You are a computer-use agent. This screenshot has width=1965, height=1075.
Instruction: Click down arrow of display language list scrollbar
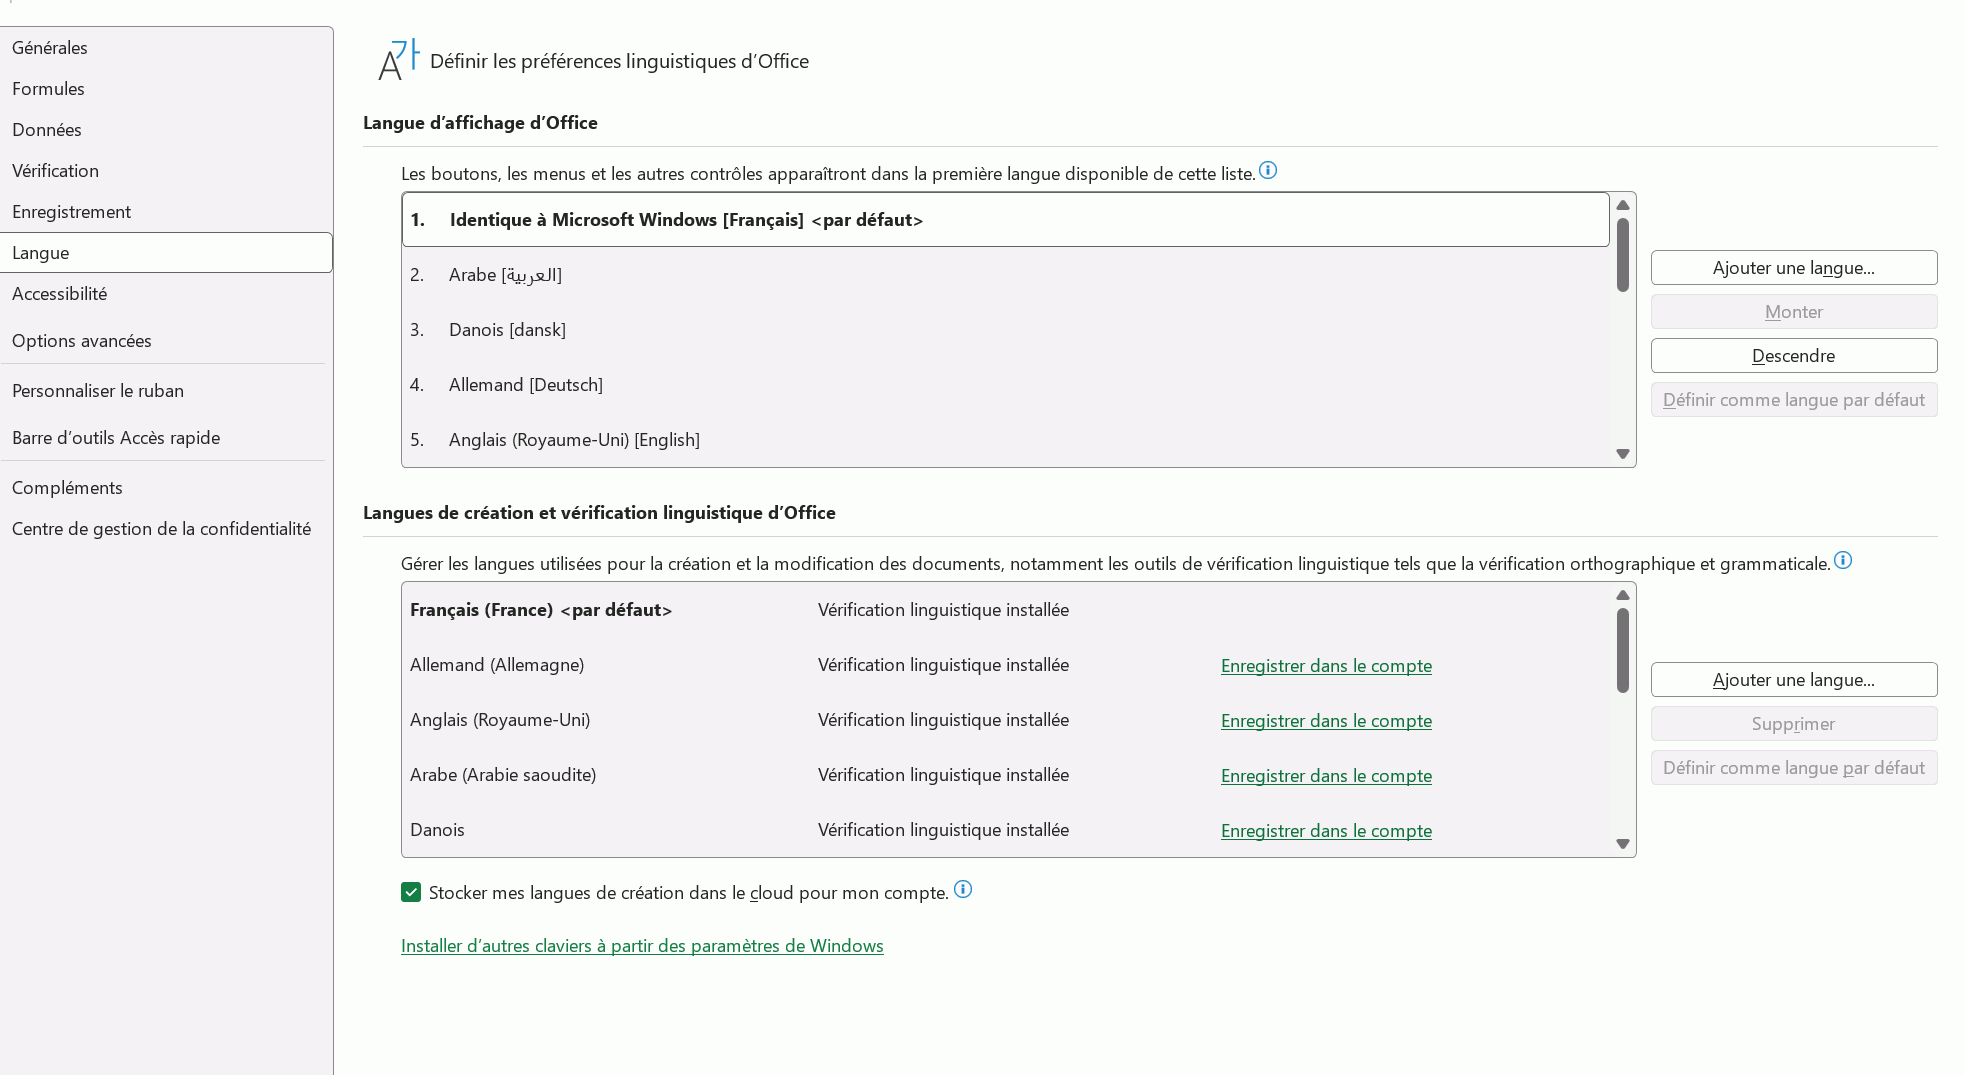pyautogui.click(x=1623, y=454)
